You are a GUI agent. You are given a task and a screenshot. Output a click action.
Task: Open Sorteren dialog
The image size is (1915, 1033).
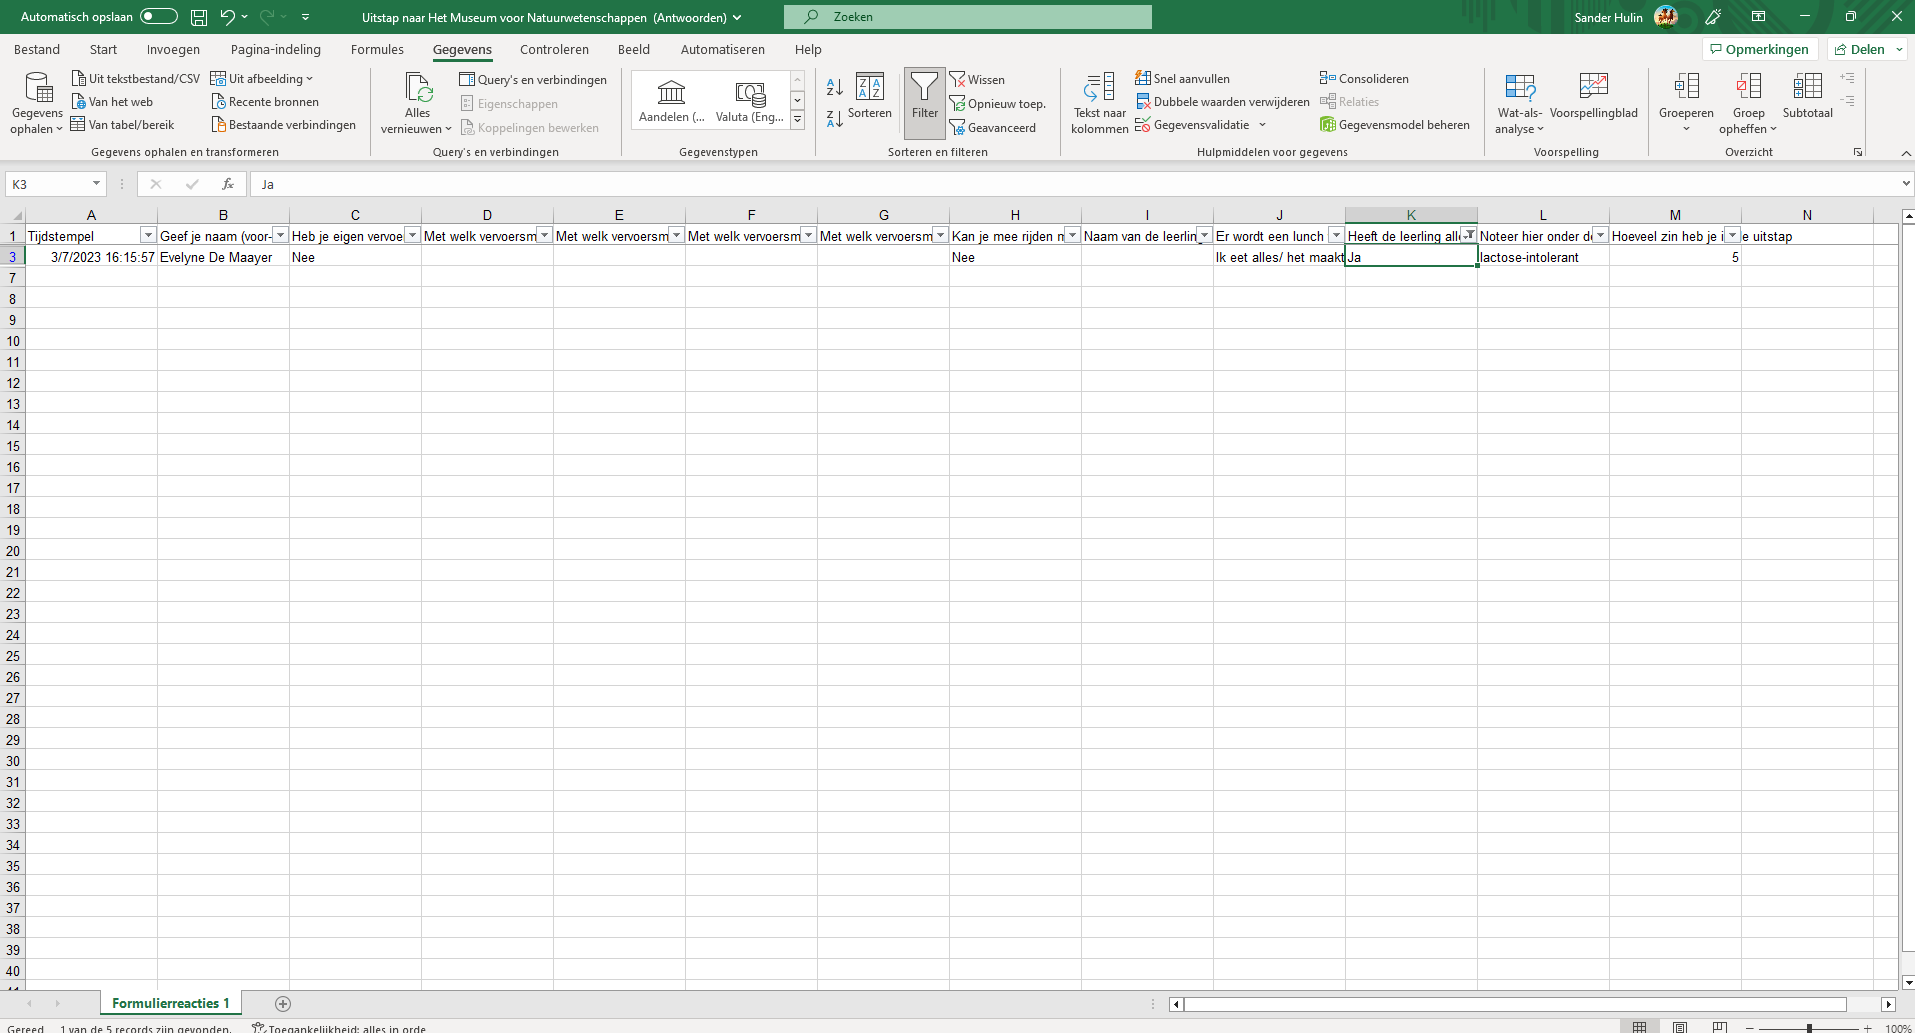[x=870, y=96]
